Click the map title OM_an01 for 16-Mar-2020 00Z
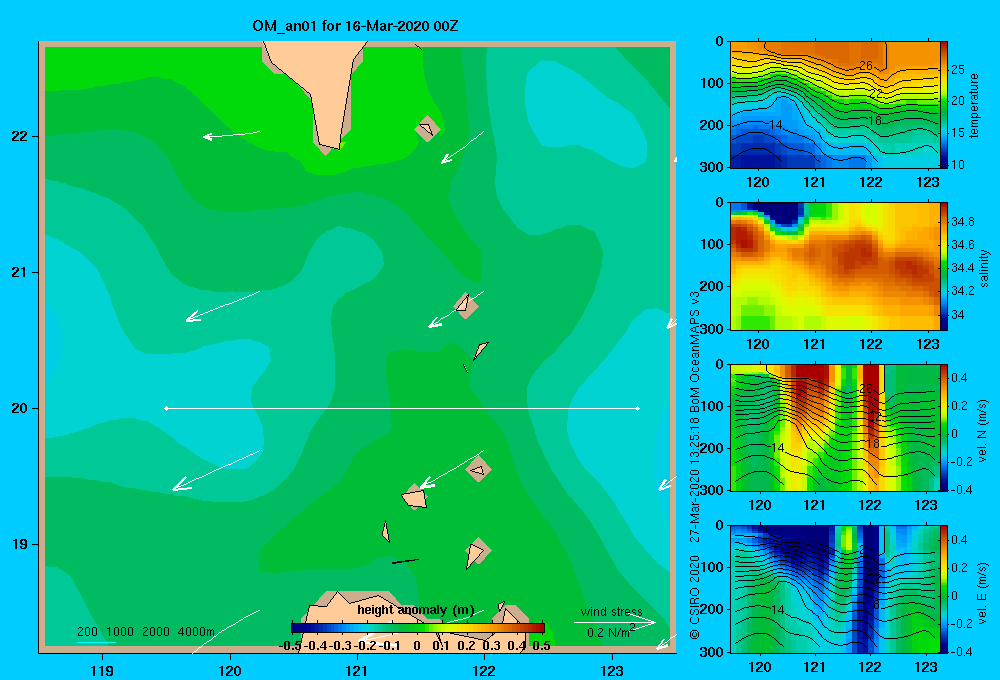 tap(355, 26)
